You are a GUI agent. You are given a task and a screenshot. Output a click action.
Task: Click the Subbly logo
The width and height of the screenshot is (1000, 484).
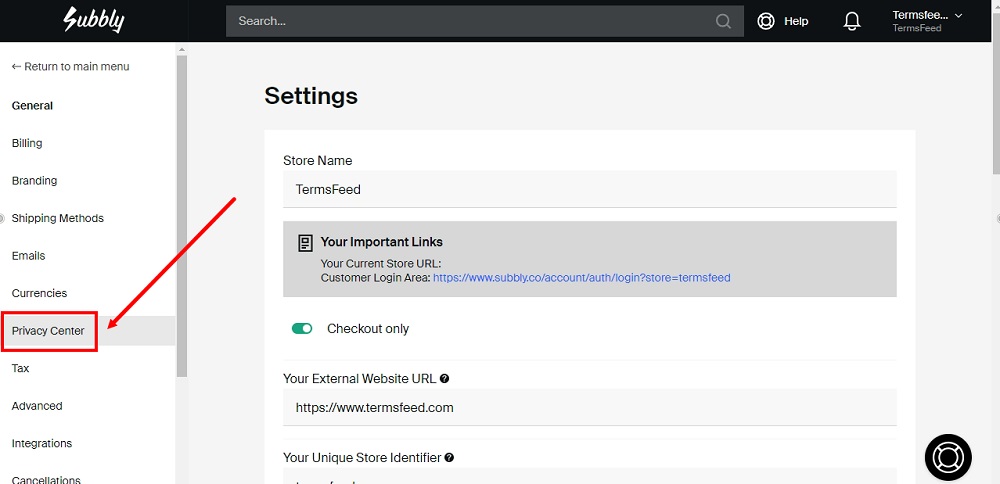click(94, 20)
